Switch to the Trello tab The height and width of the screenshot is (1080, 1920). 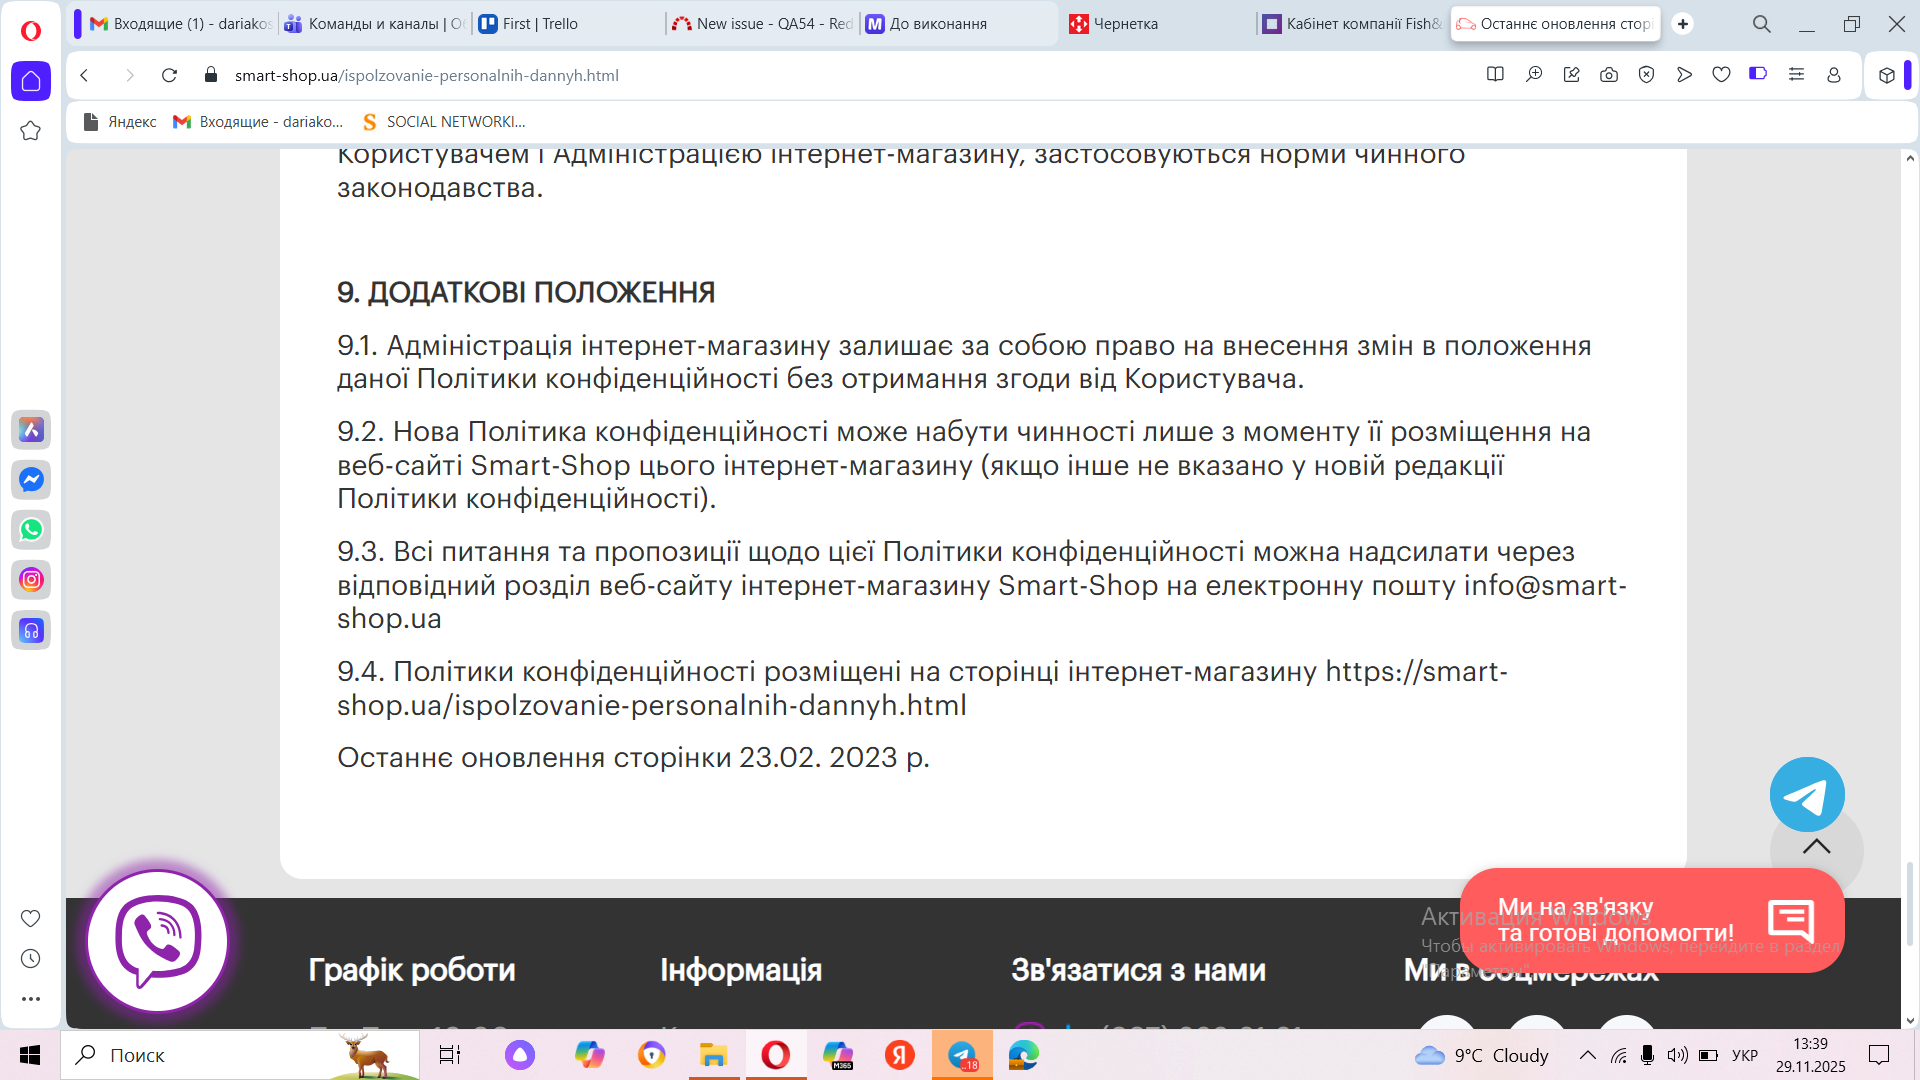(540, 24)
